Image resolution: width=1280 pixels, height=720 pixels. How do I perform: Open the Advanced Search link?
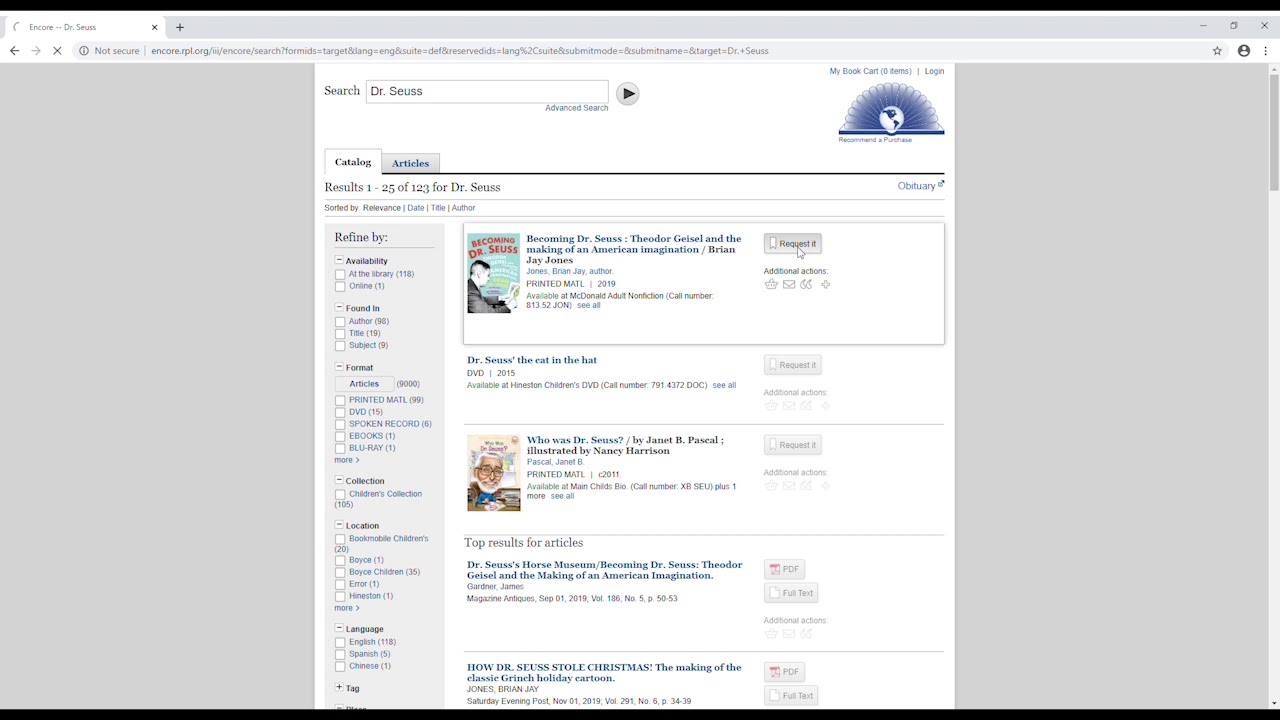pos(576,108)
